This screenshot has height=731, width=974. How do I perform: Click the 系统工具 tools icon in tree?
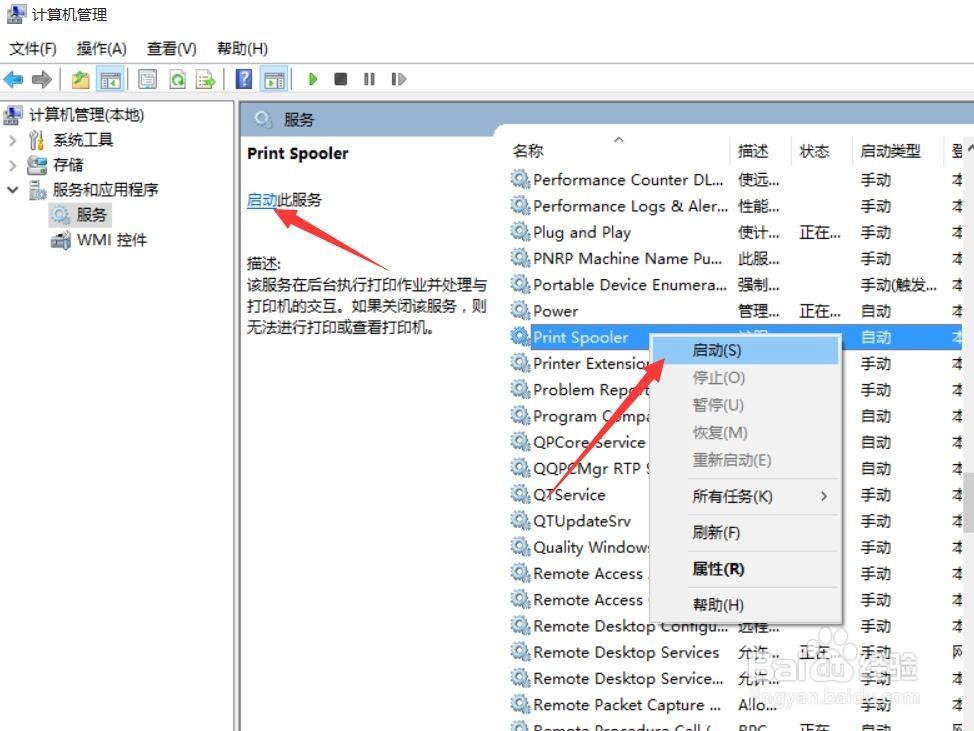pos(37,140)
